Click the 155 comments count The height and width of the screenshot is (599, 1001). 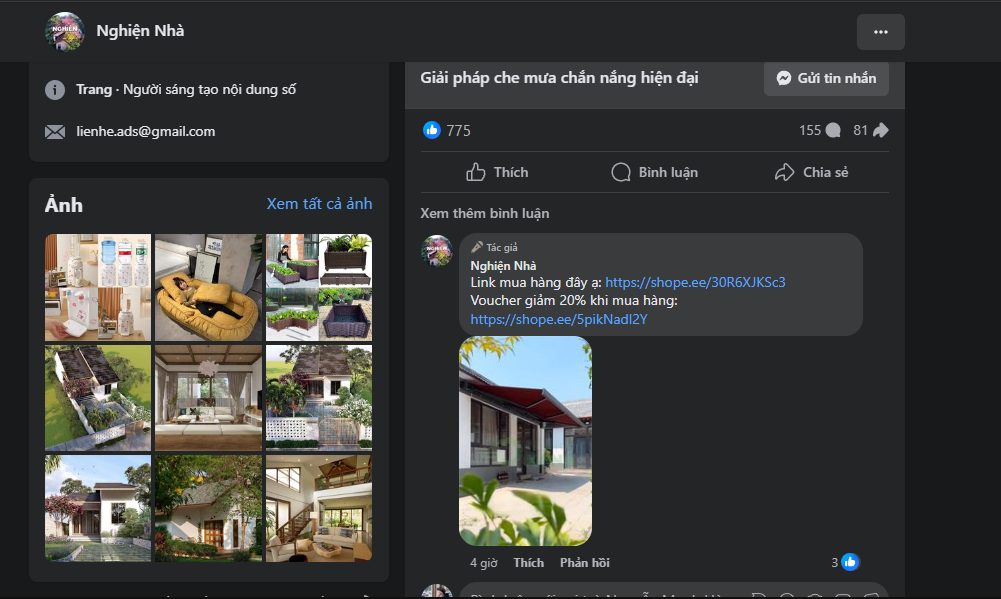coord(810,130)
